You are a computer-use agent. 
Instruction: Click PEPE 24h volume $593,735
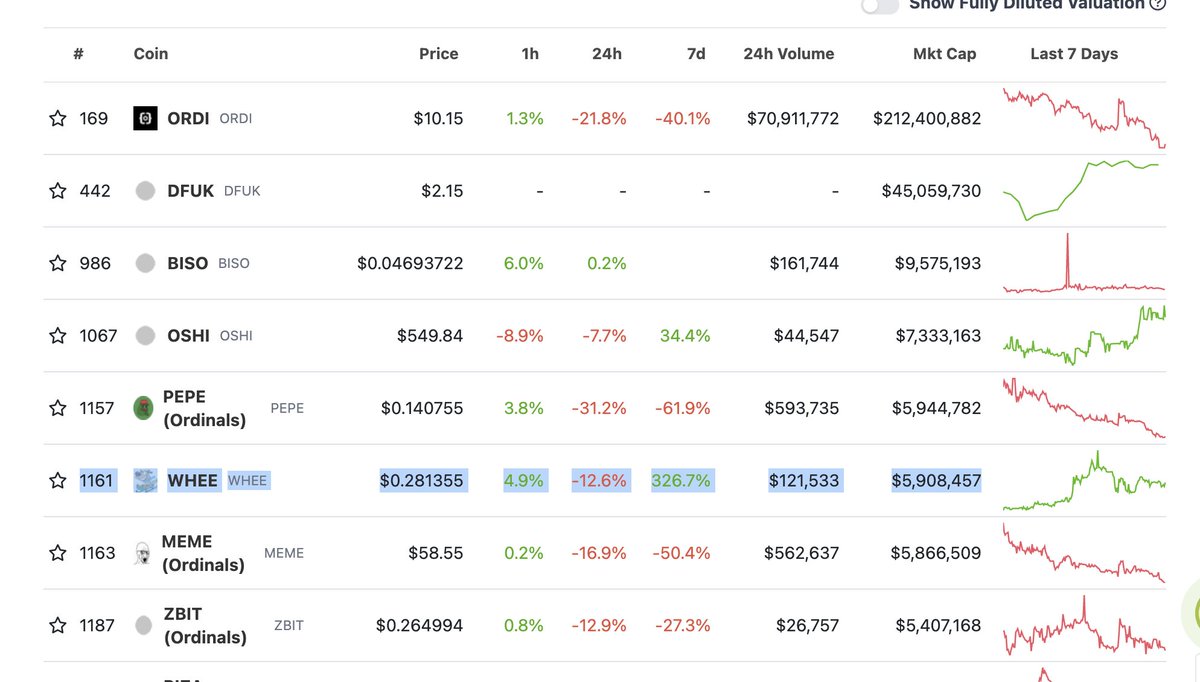pos(802,408)
